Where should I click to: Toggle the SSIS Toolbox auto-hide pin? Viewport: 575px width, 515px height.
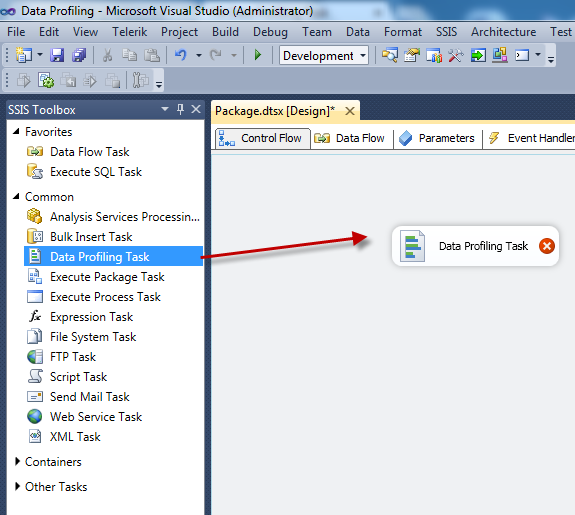point(180,109)
